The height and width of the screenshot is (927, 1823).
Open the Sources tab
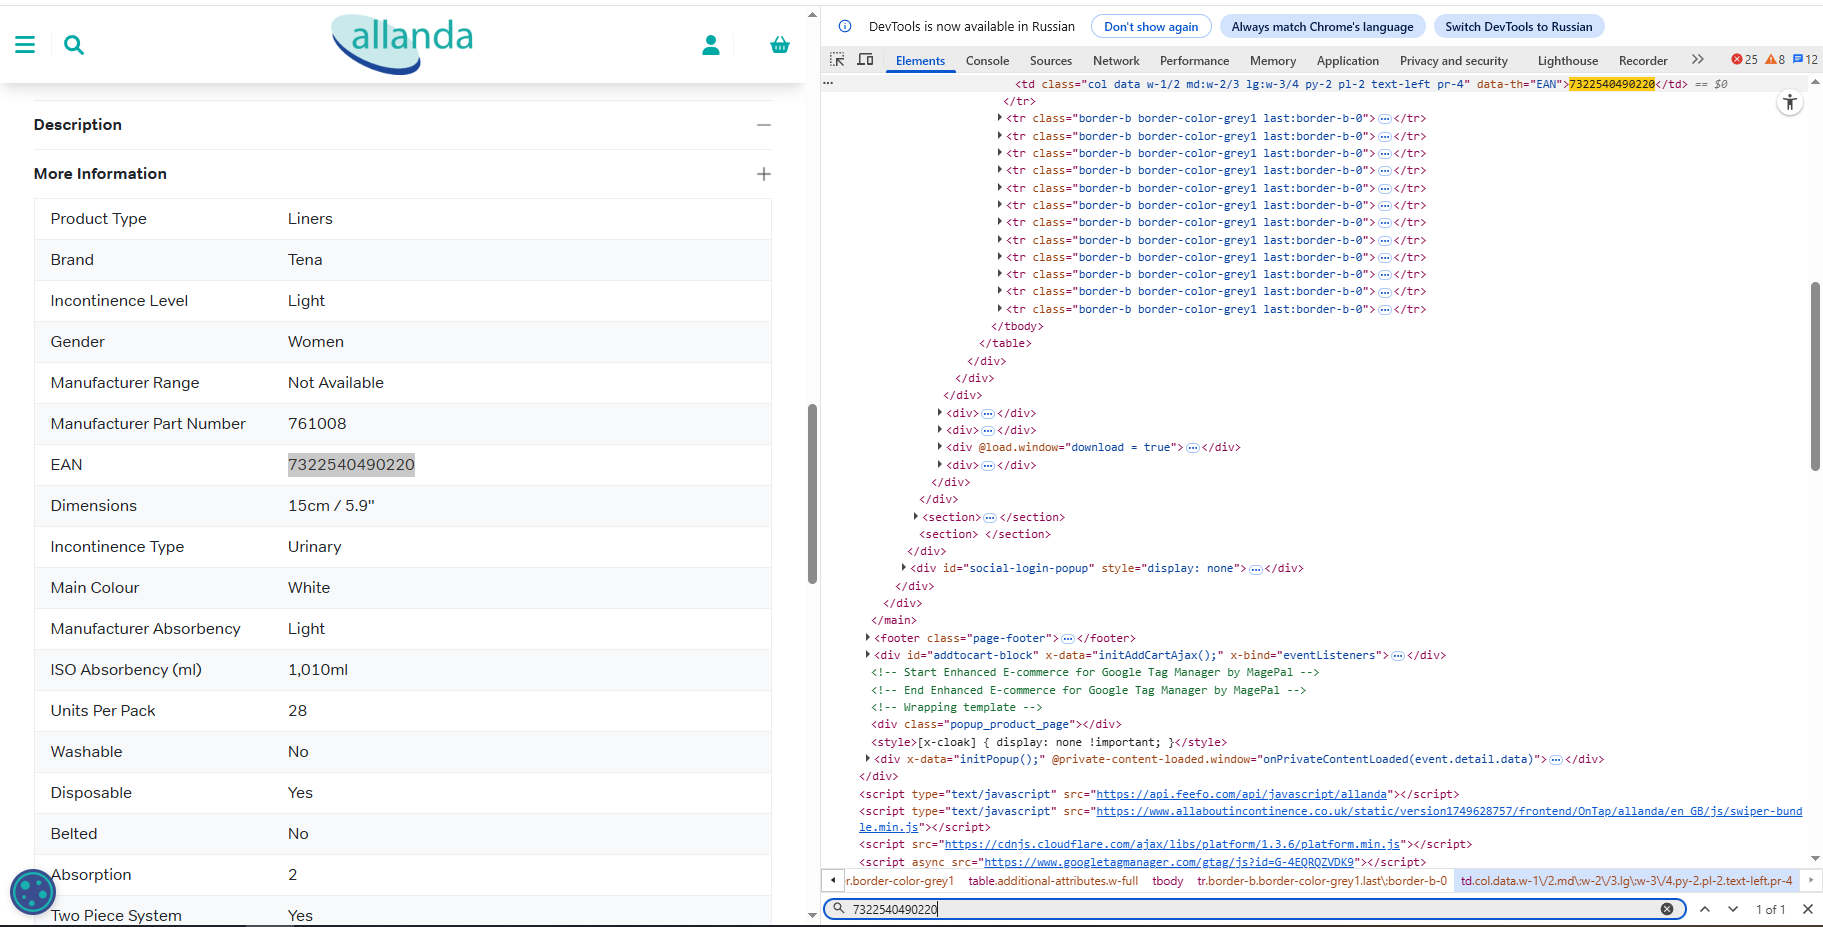1050,61
